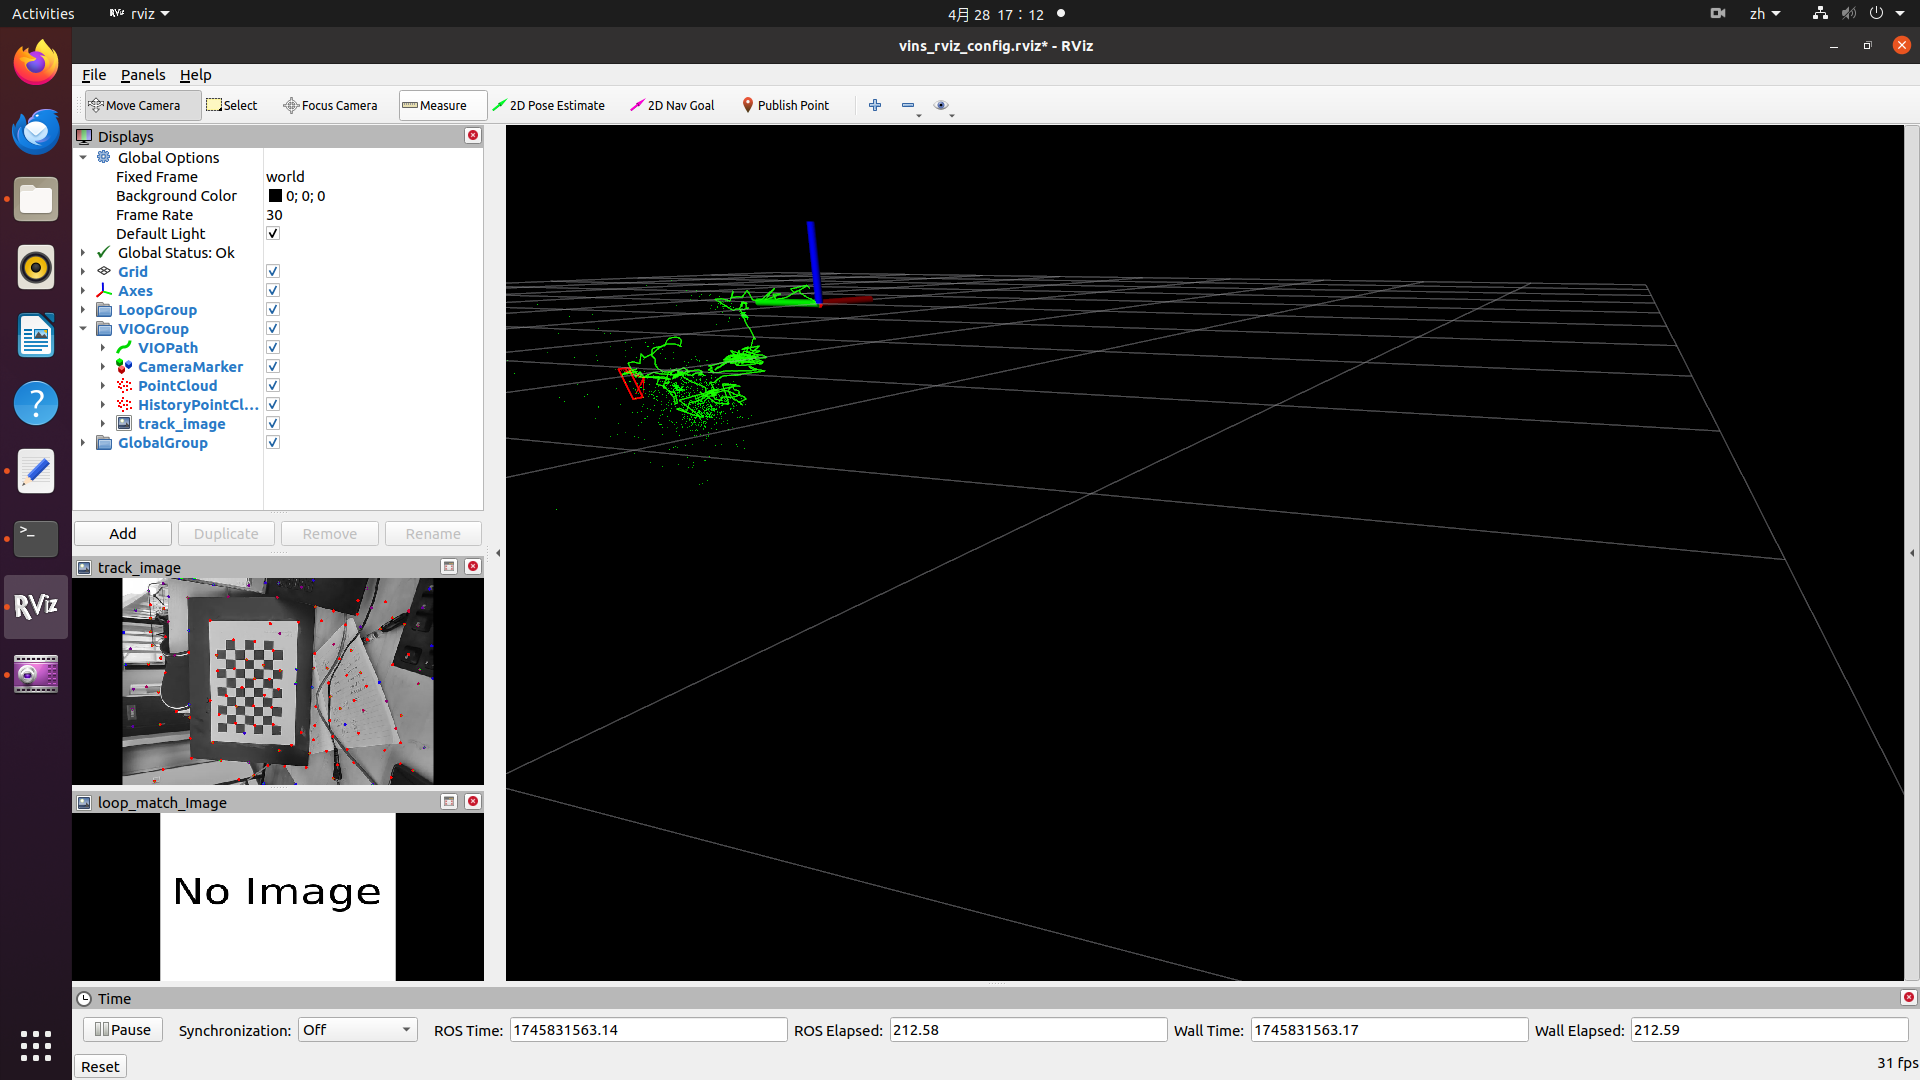
Task: Open the eye view options icon
Action: click(x=940, y=105)
